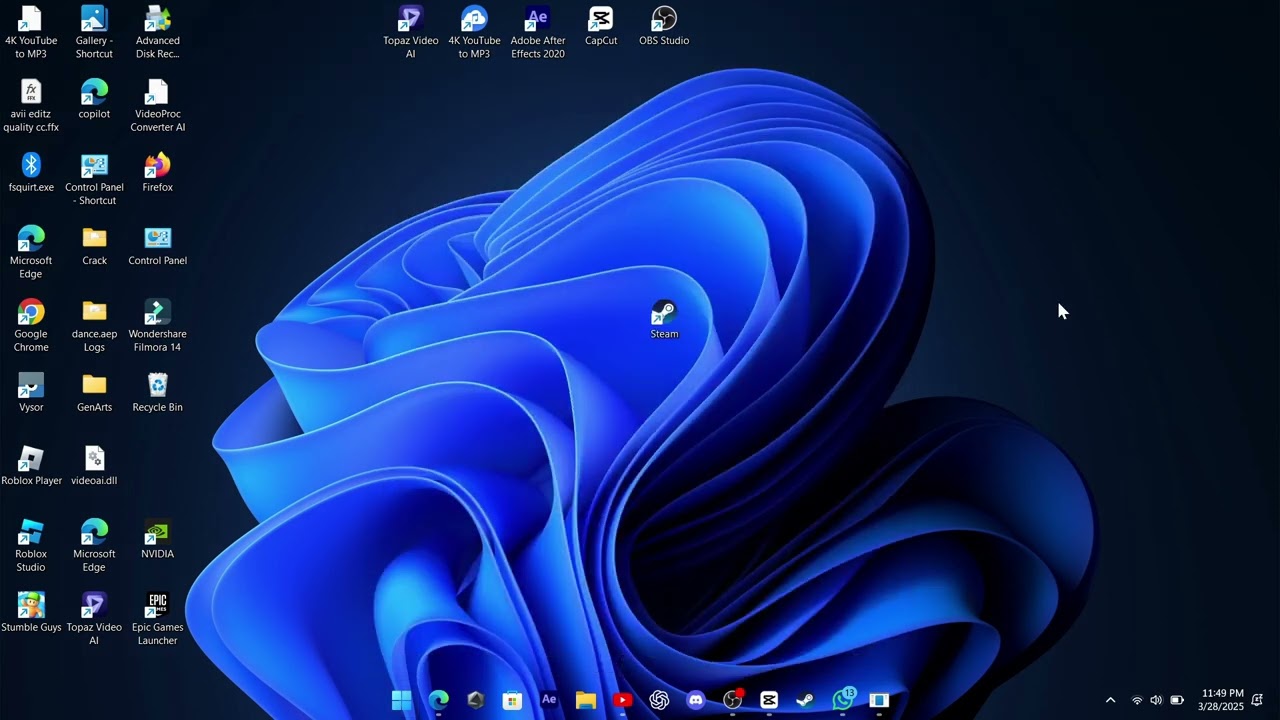Open Control Panel - Shortcut icon
Image resolution: width=1280 pixels, height=720 pixels.
(x=94, y=179)
